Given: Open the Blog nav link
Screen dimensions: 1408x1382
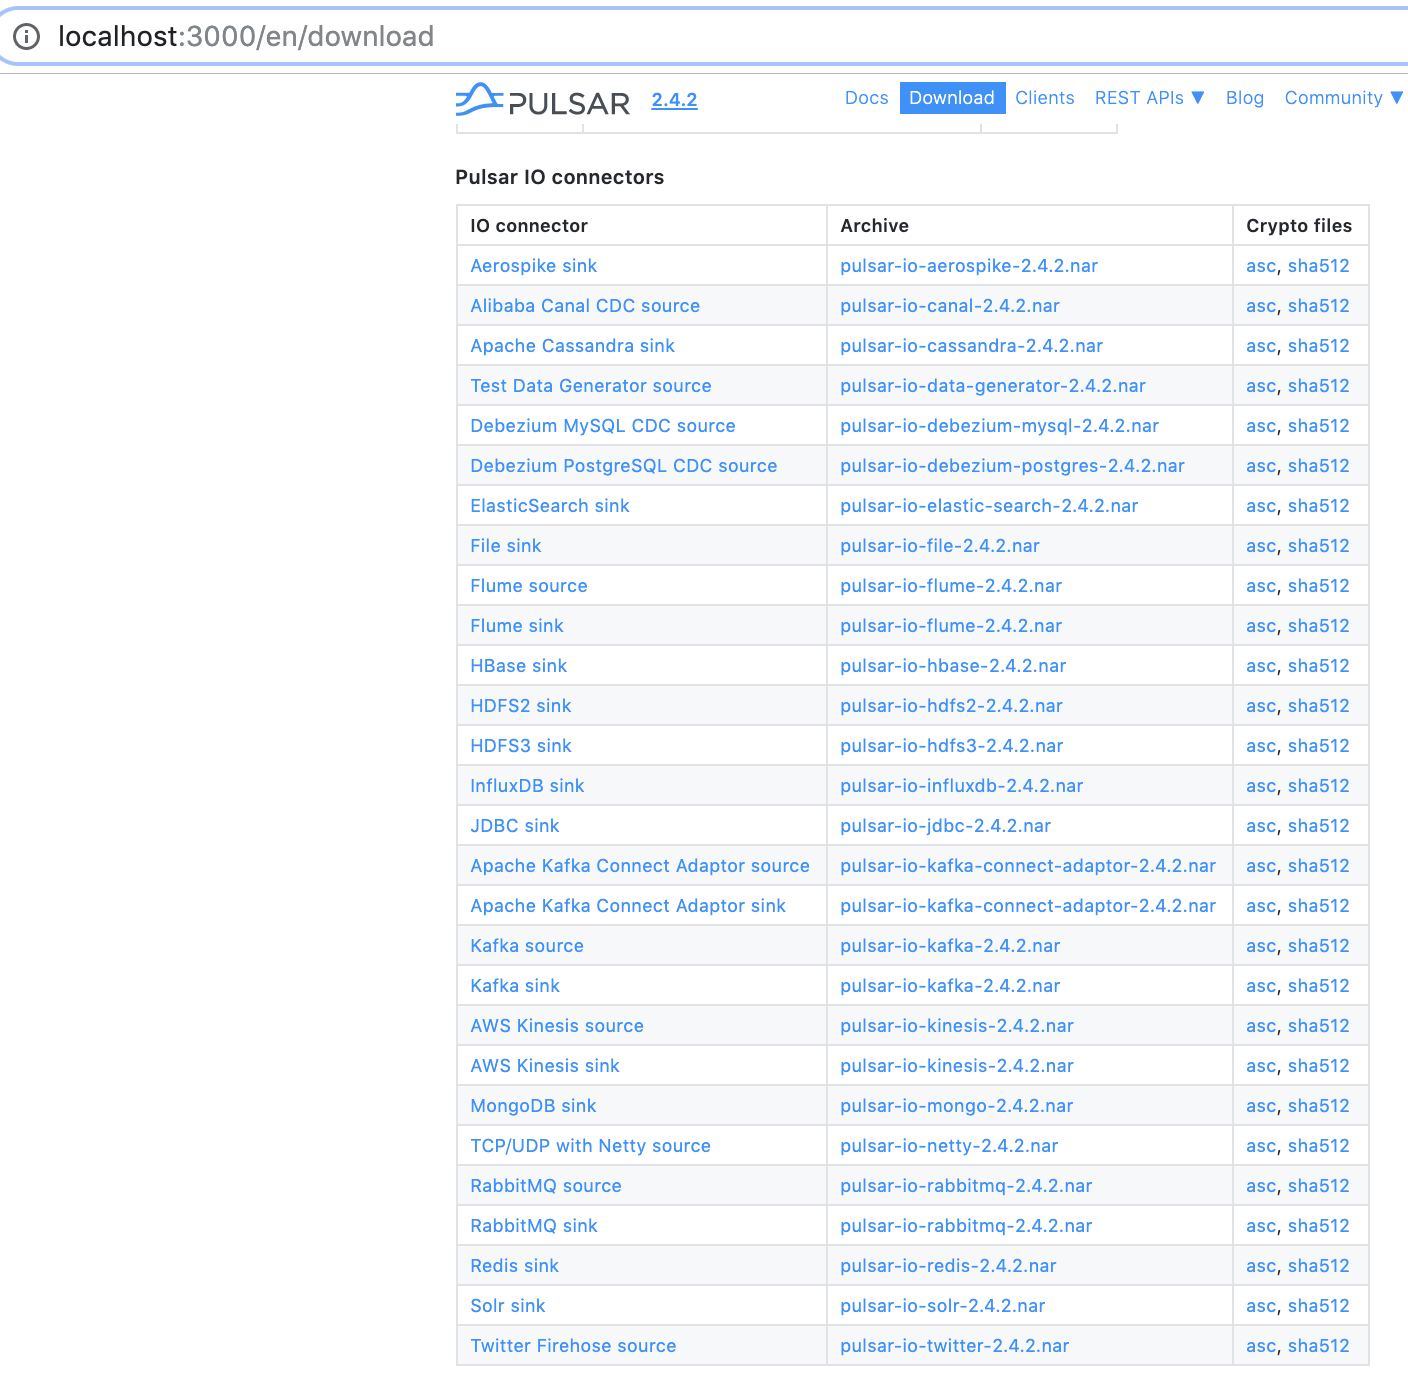Looking at the screenshot, I should click(x=1244, y=98).
